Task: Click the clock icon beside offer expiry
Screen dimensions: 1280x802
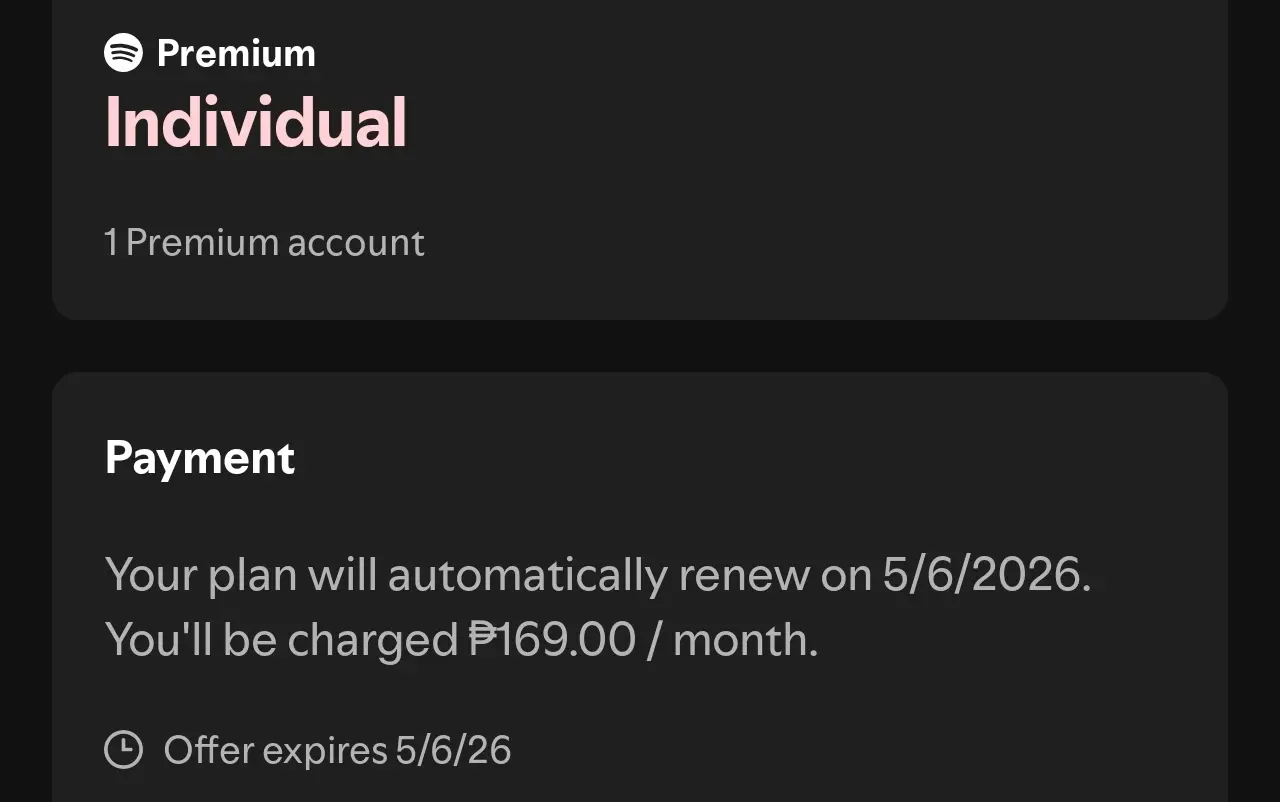Action: (124, 749)
